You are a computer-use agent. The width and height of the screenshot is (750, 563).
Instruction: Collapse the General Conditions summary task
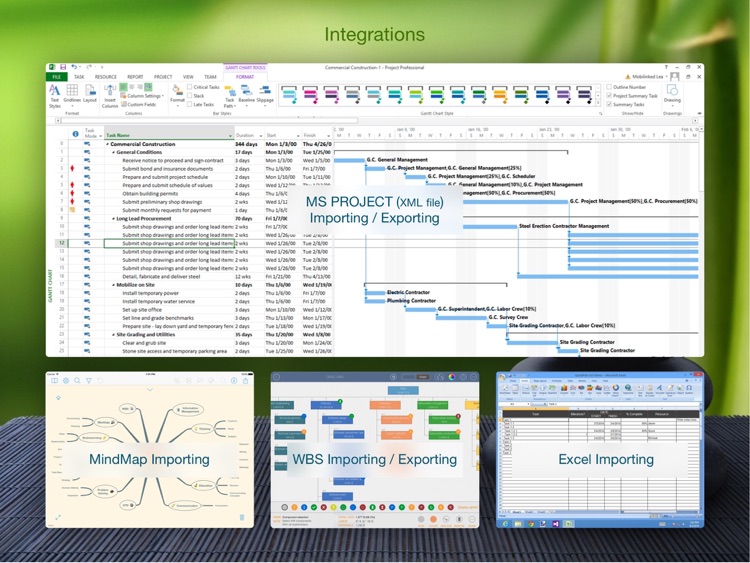coord(113,152)
